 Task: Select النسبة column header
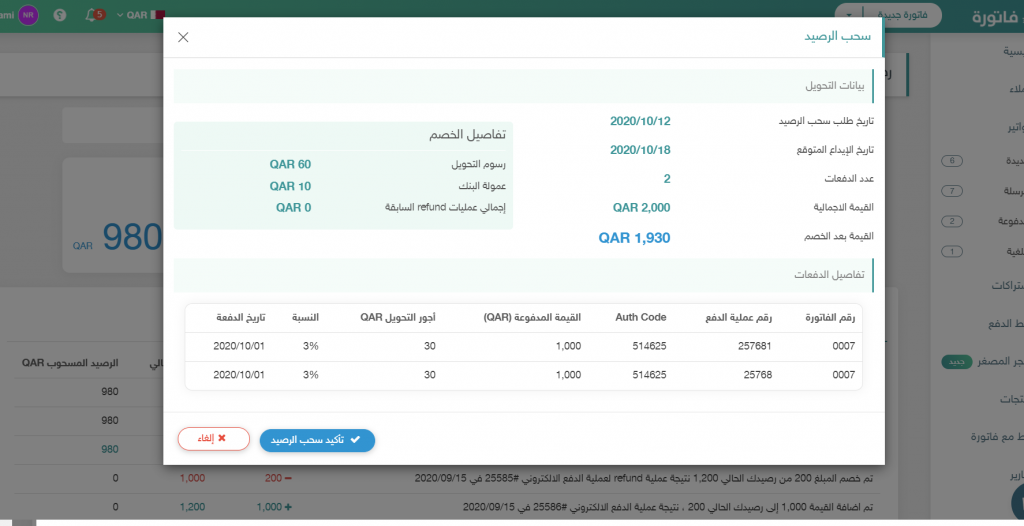[305, 318]
